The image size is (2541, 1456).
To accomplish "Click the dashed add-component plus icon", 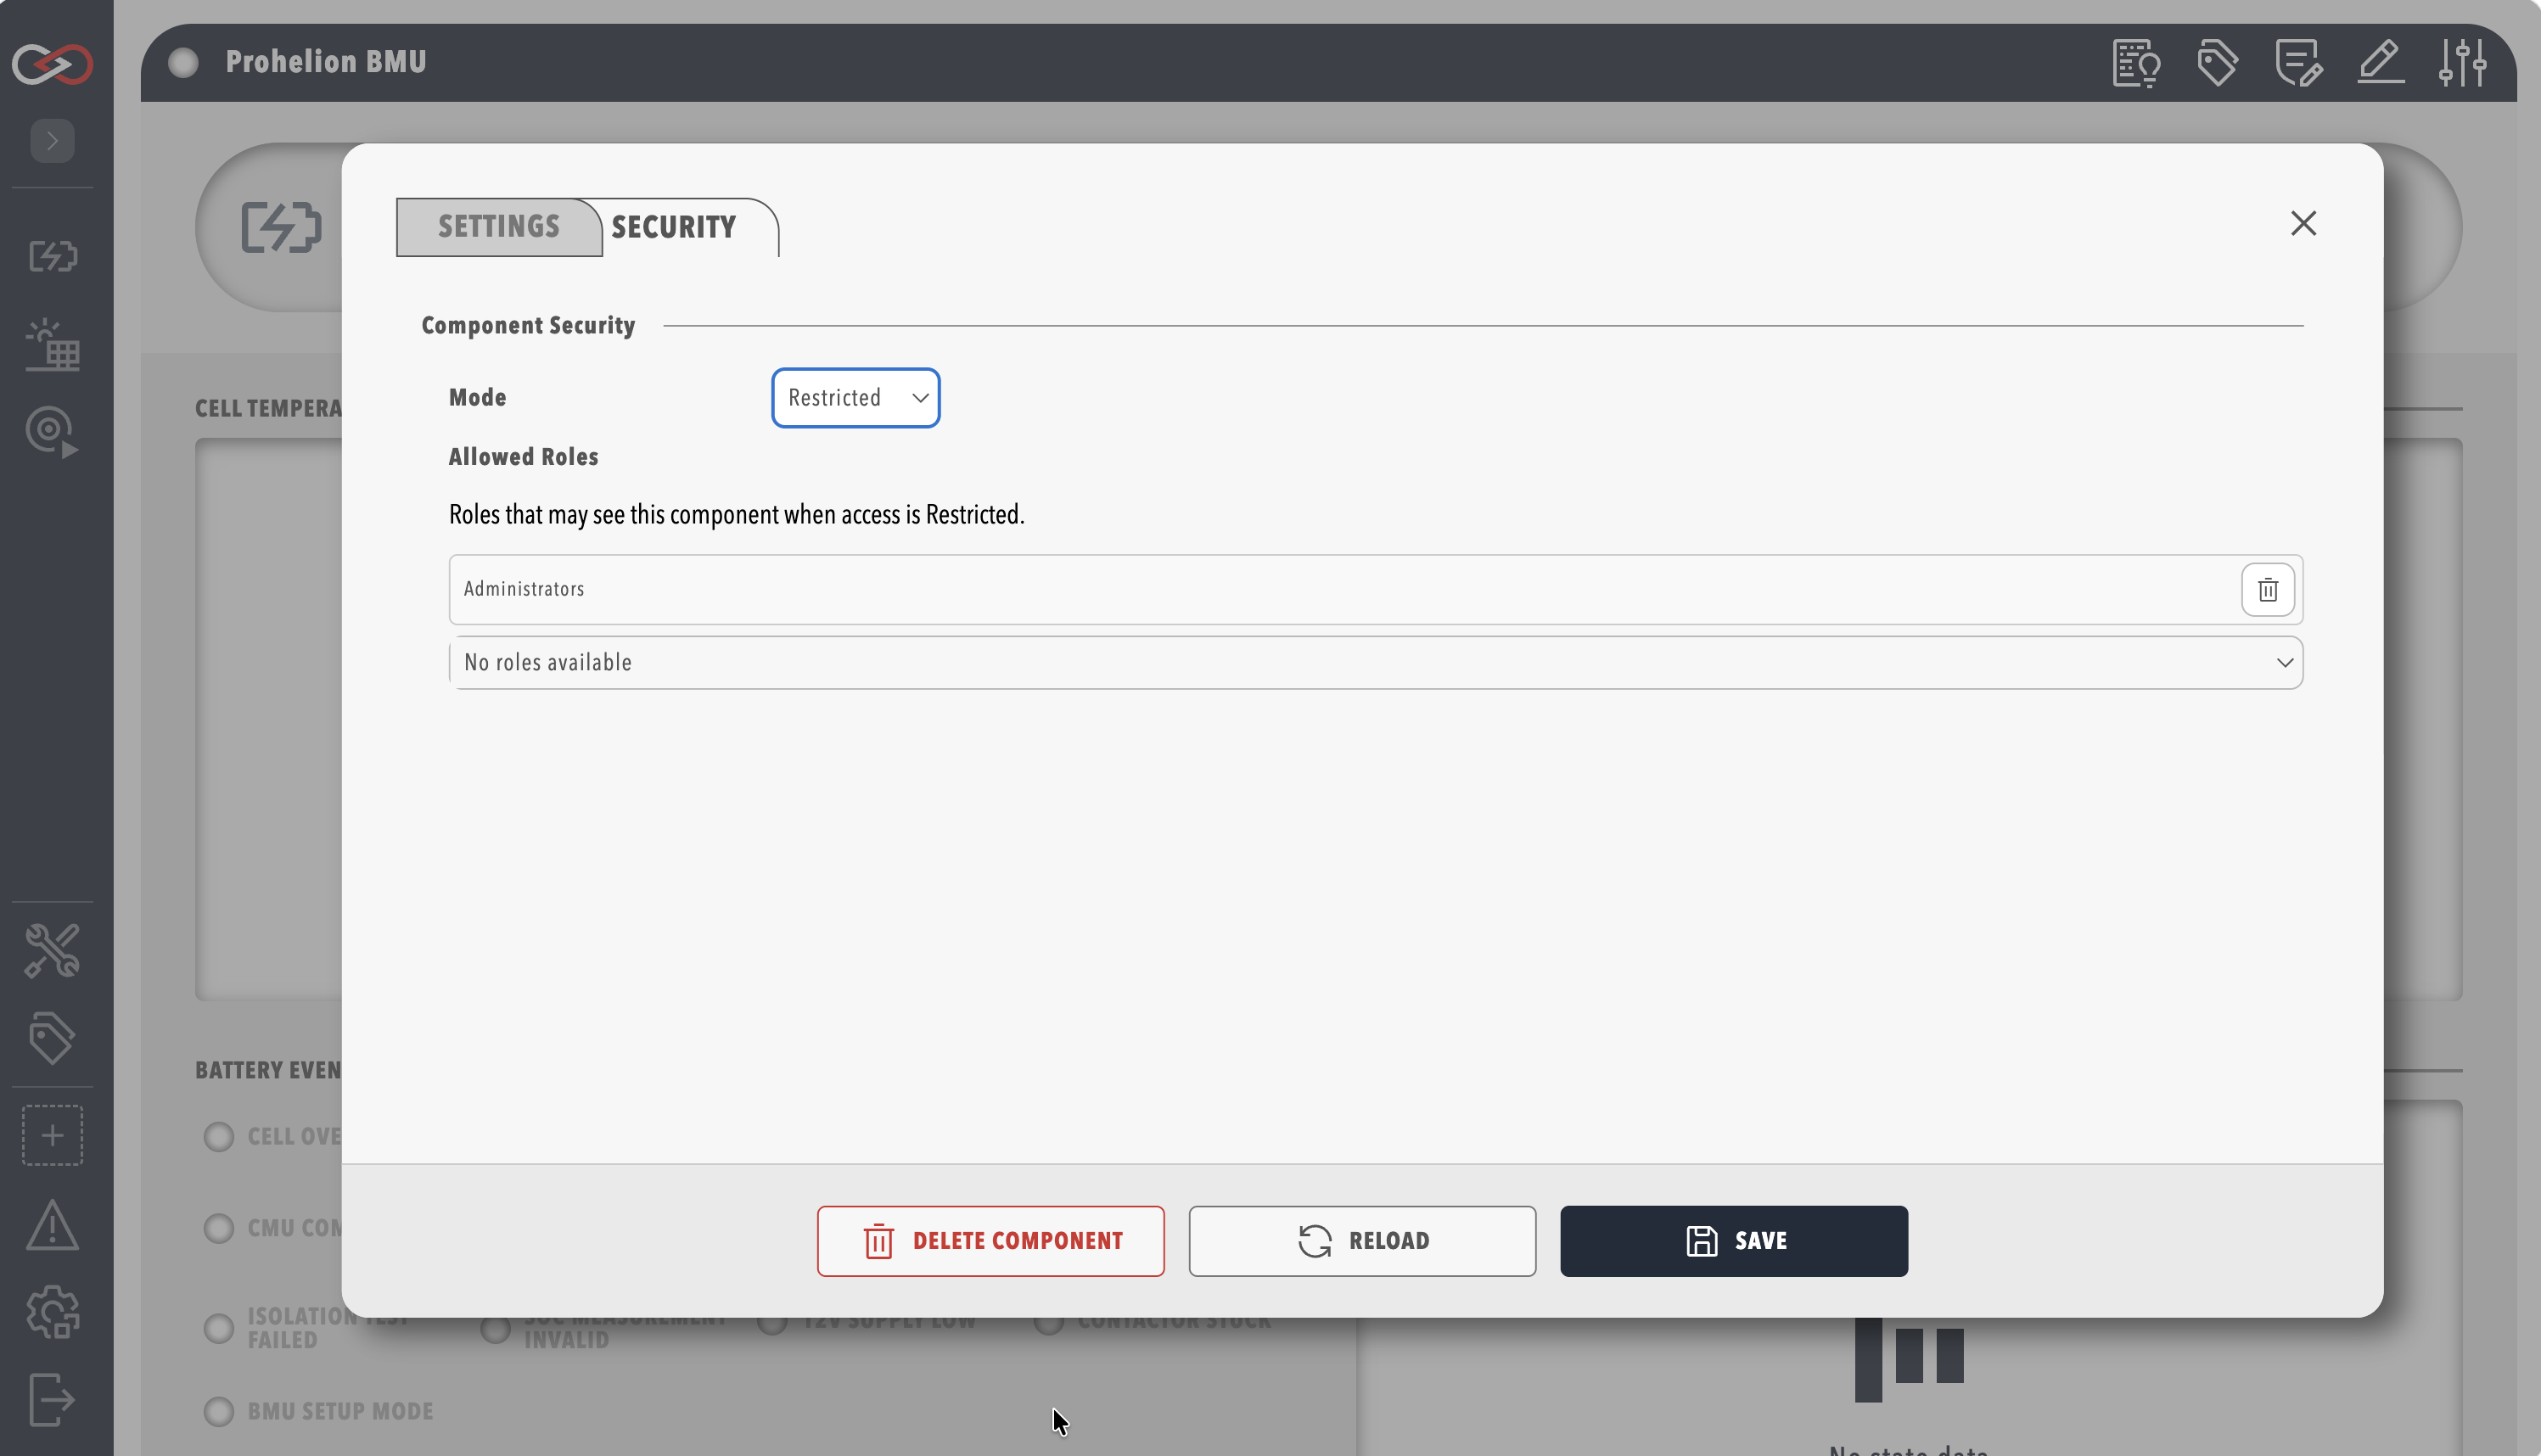I will pyautogui.click(x=52, y=1135).
